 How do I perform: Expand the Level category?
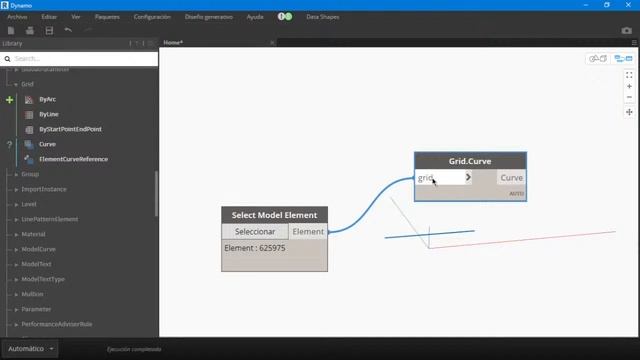pyautogui.click(x=16, y=204)
